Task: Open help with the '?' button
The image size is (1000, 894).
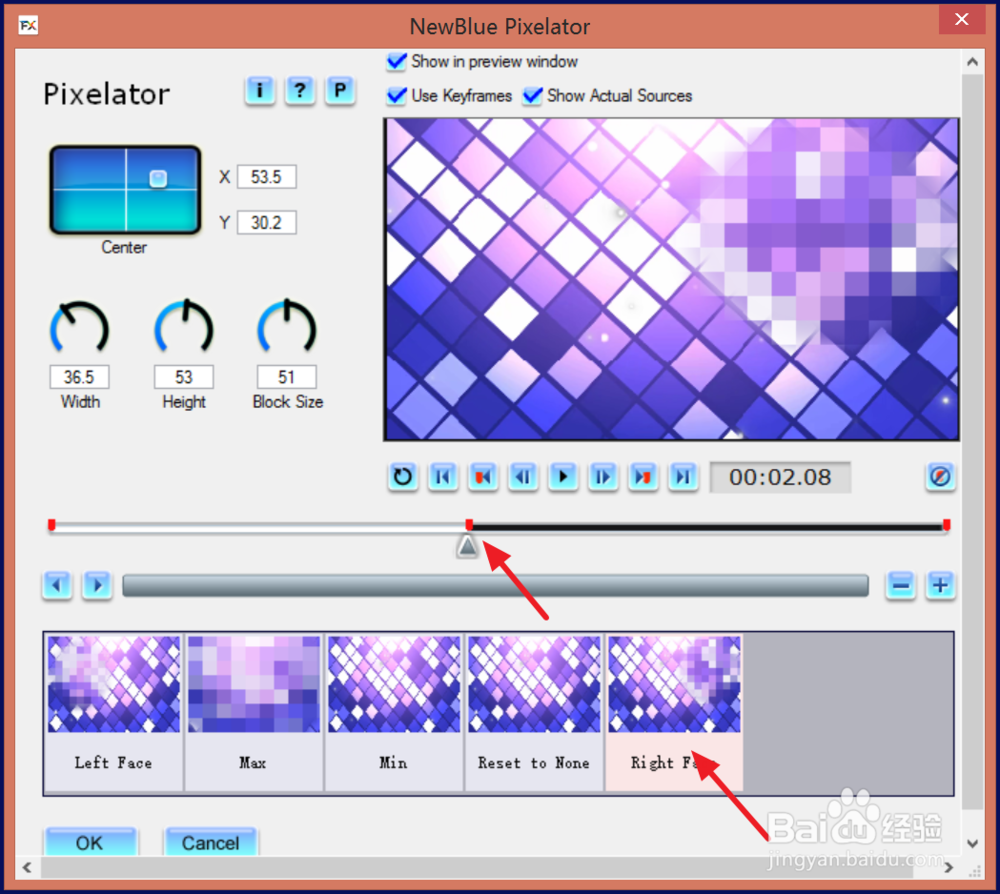Action: (x=300, y=91)
